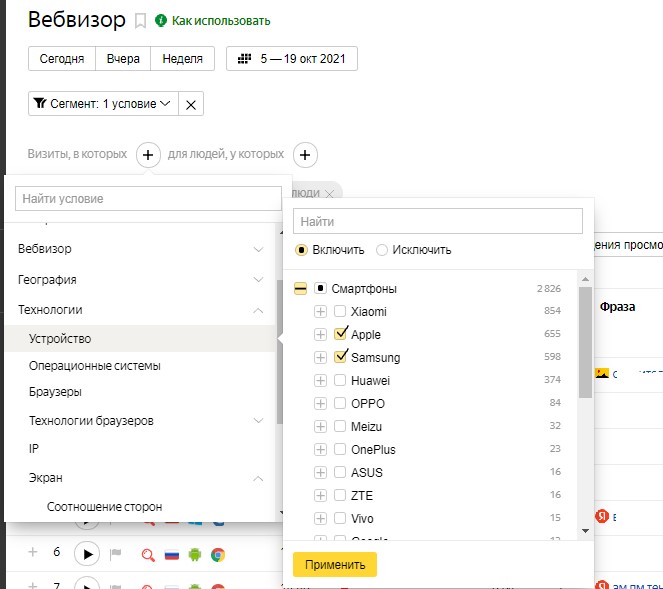Clear the segment with the X button
Image resolution: width=663 pixels, height=589 pixels.
click(191, 104)
